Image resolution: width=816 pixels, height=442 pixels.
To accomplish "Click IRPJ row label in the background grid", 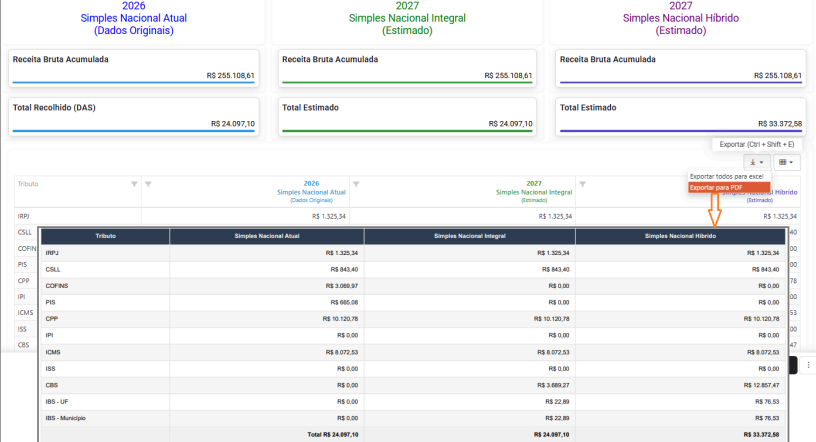I will (23, 216).
